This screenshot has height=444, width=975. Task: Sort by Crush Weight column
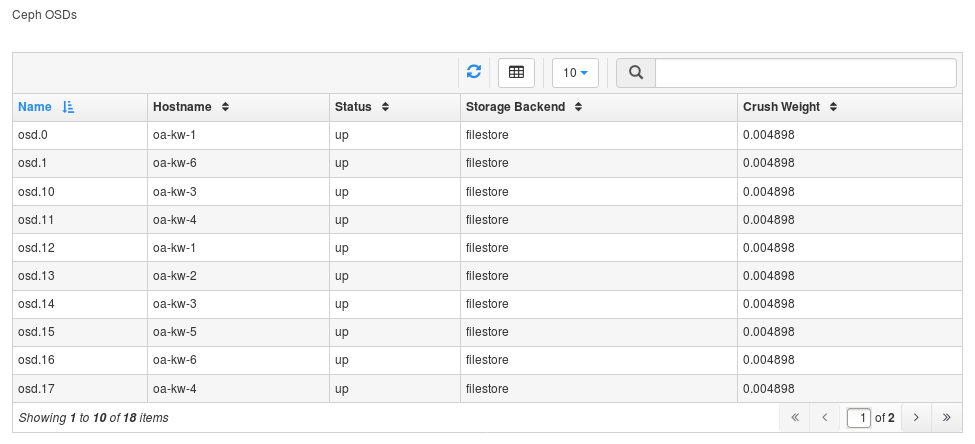coord(789,107)
